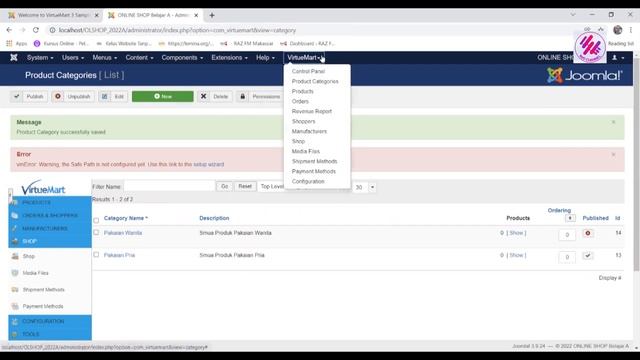640x360 pixels.
Task: Choose Shop in the VirtueMart dropdown
Action: (298, 141)
